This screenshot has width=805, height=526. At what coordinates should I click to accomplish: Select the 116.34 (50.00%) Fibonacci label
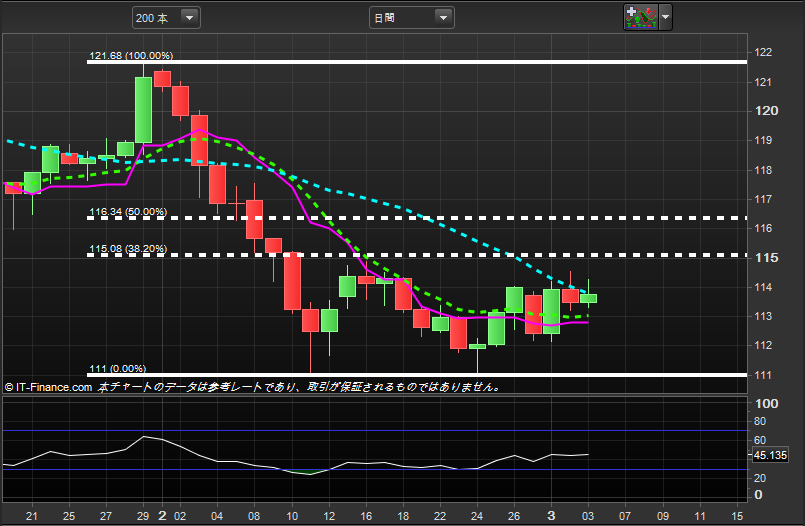pos(128,211)
